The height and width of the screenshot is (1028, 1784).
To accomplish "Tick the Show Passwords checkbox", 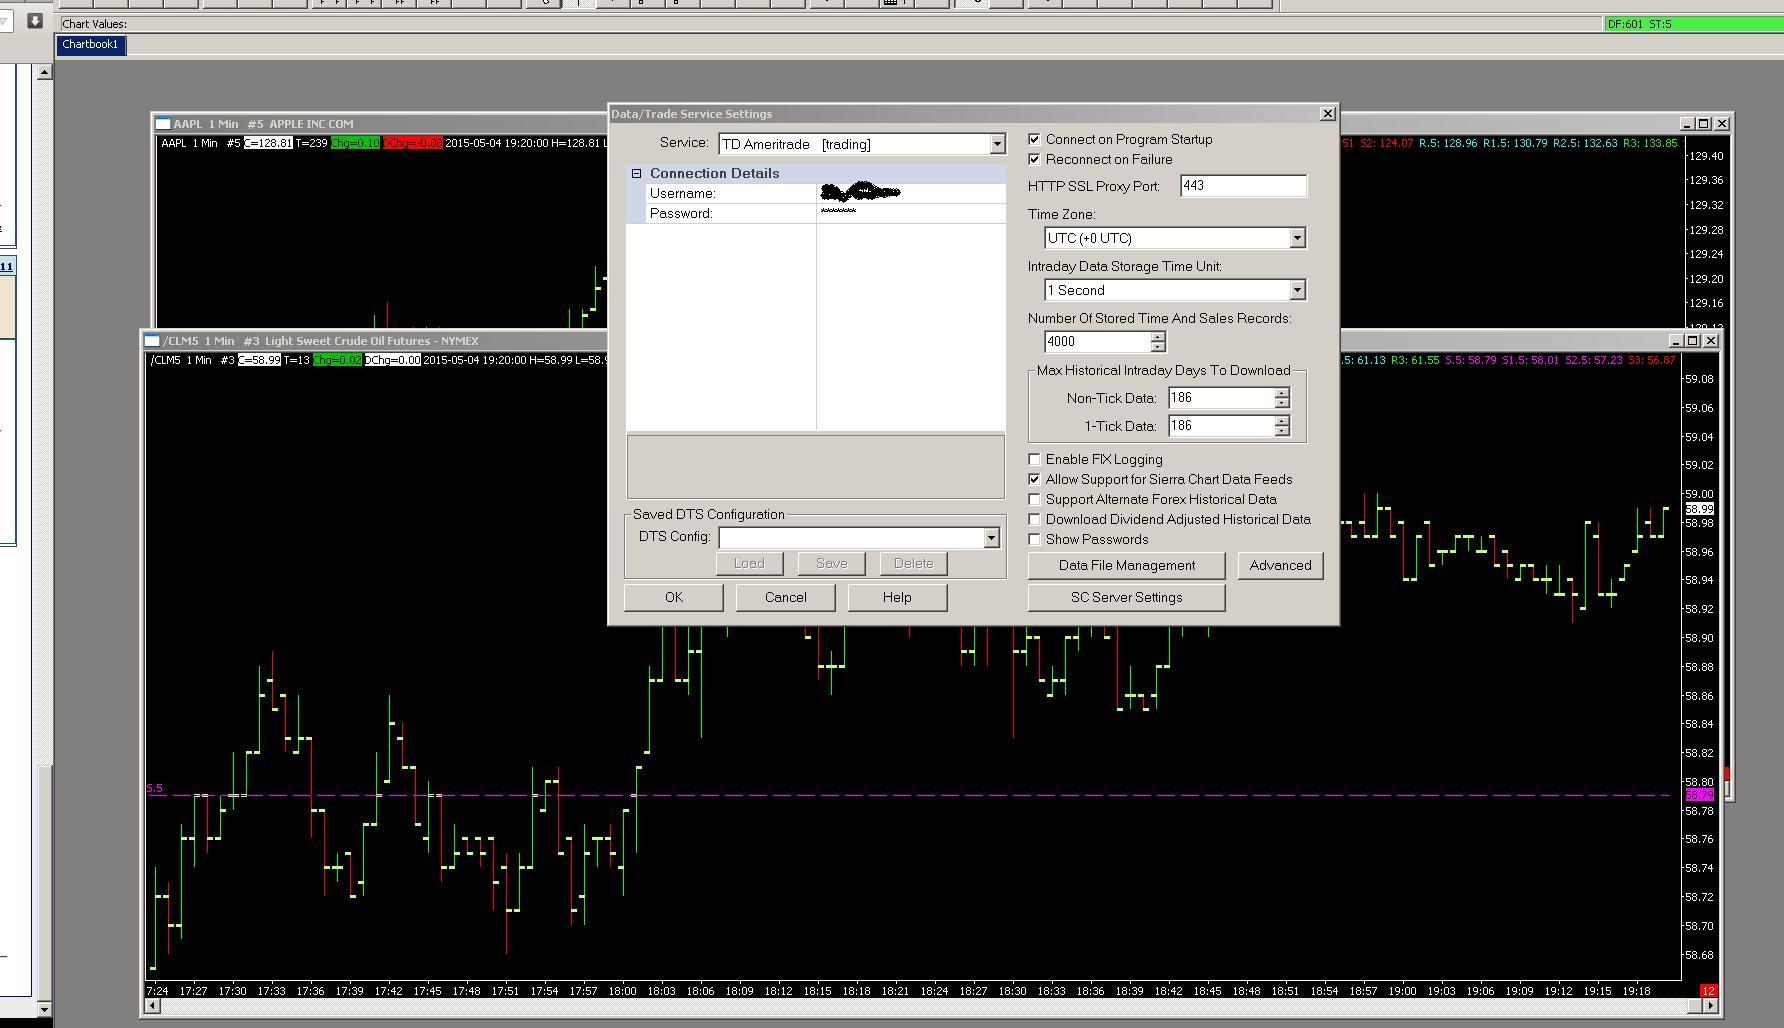I will [1035, 540].
